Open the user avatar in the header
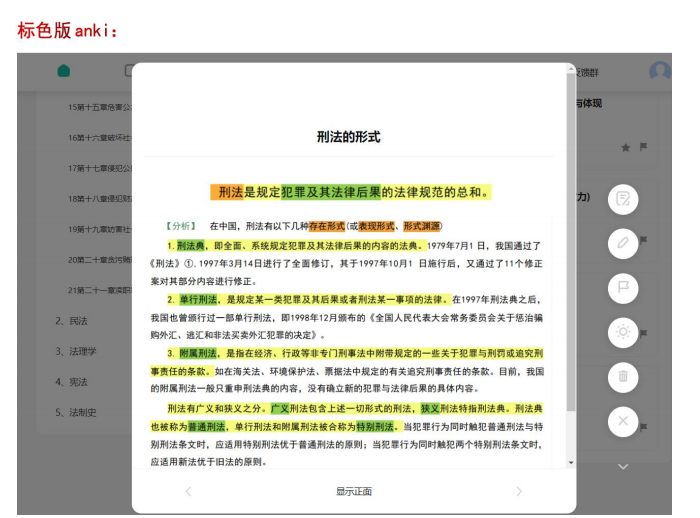The width and height of the screenshot is (700, 518). 660,71
